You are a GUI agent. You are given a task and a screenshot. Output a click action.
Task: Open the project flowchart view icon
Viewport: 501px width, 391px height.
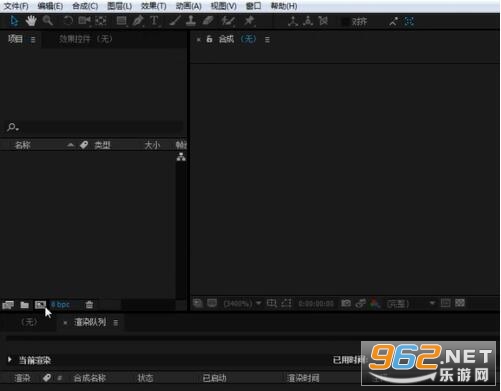click(x=181, y=157)
